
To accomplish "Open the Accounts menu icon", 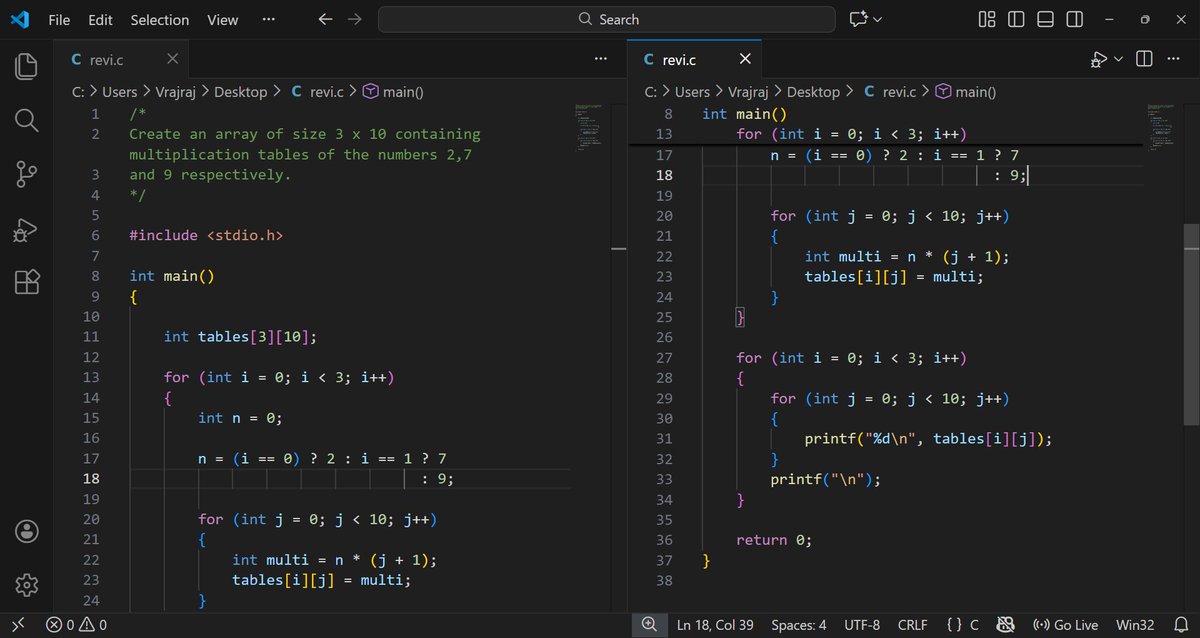I will point(27,531).
